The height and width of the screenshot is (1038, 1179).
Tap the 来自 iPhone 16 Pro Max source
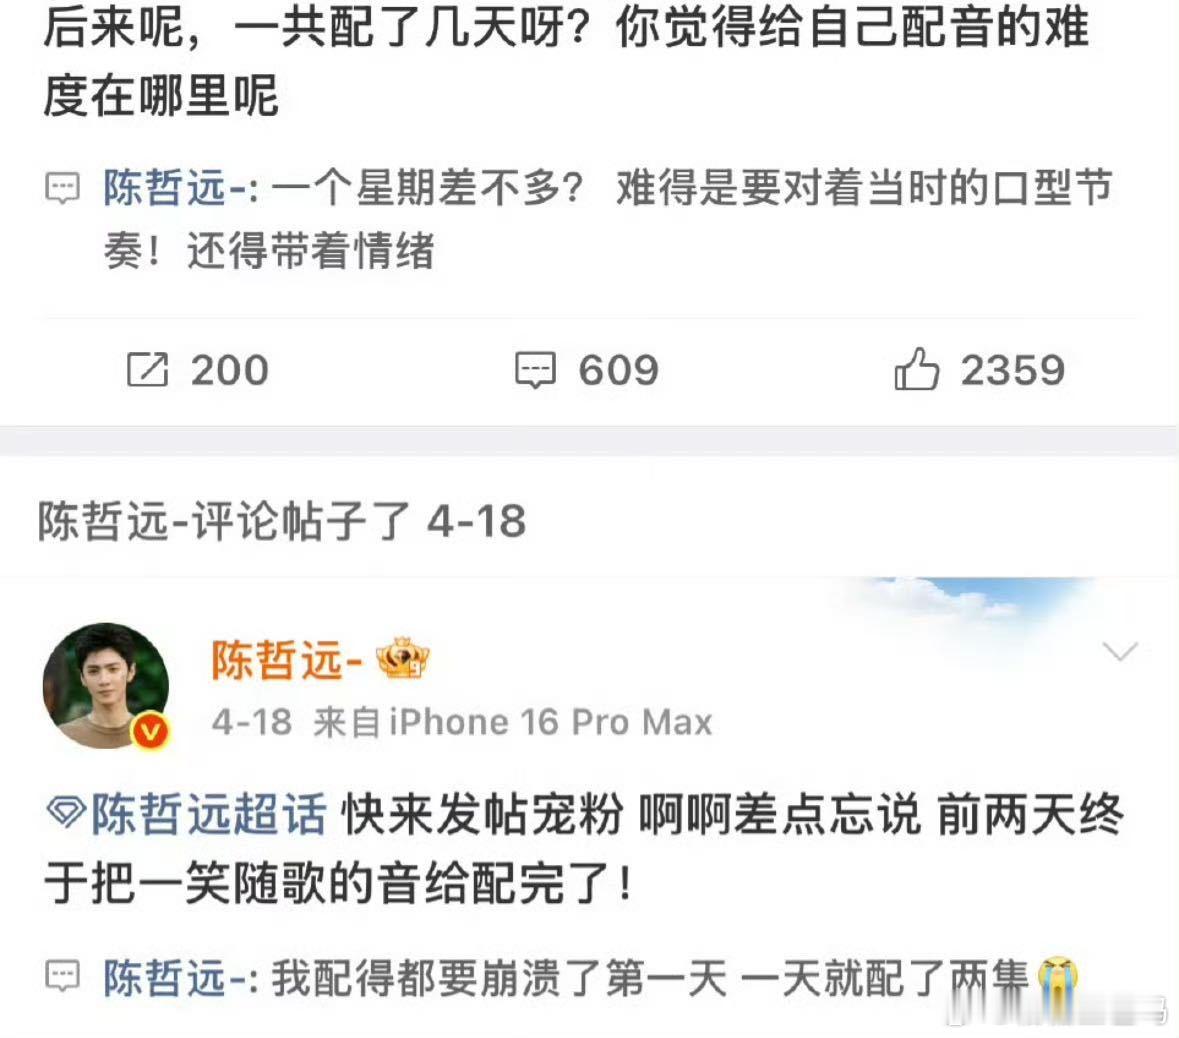click(x=513, y=722)
